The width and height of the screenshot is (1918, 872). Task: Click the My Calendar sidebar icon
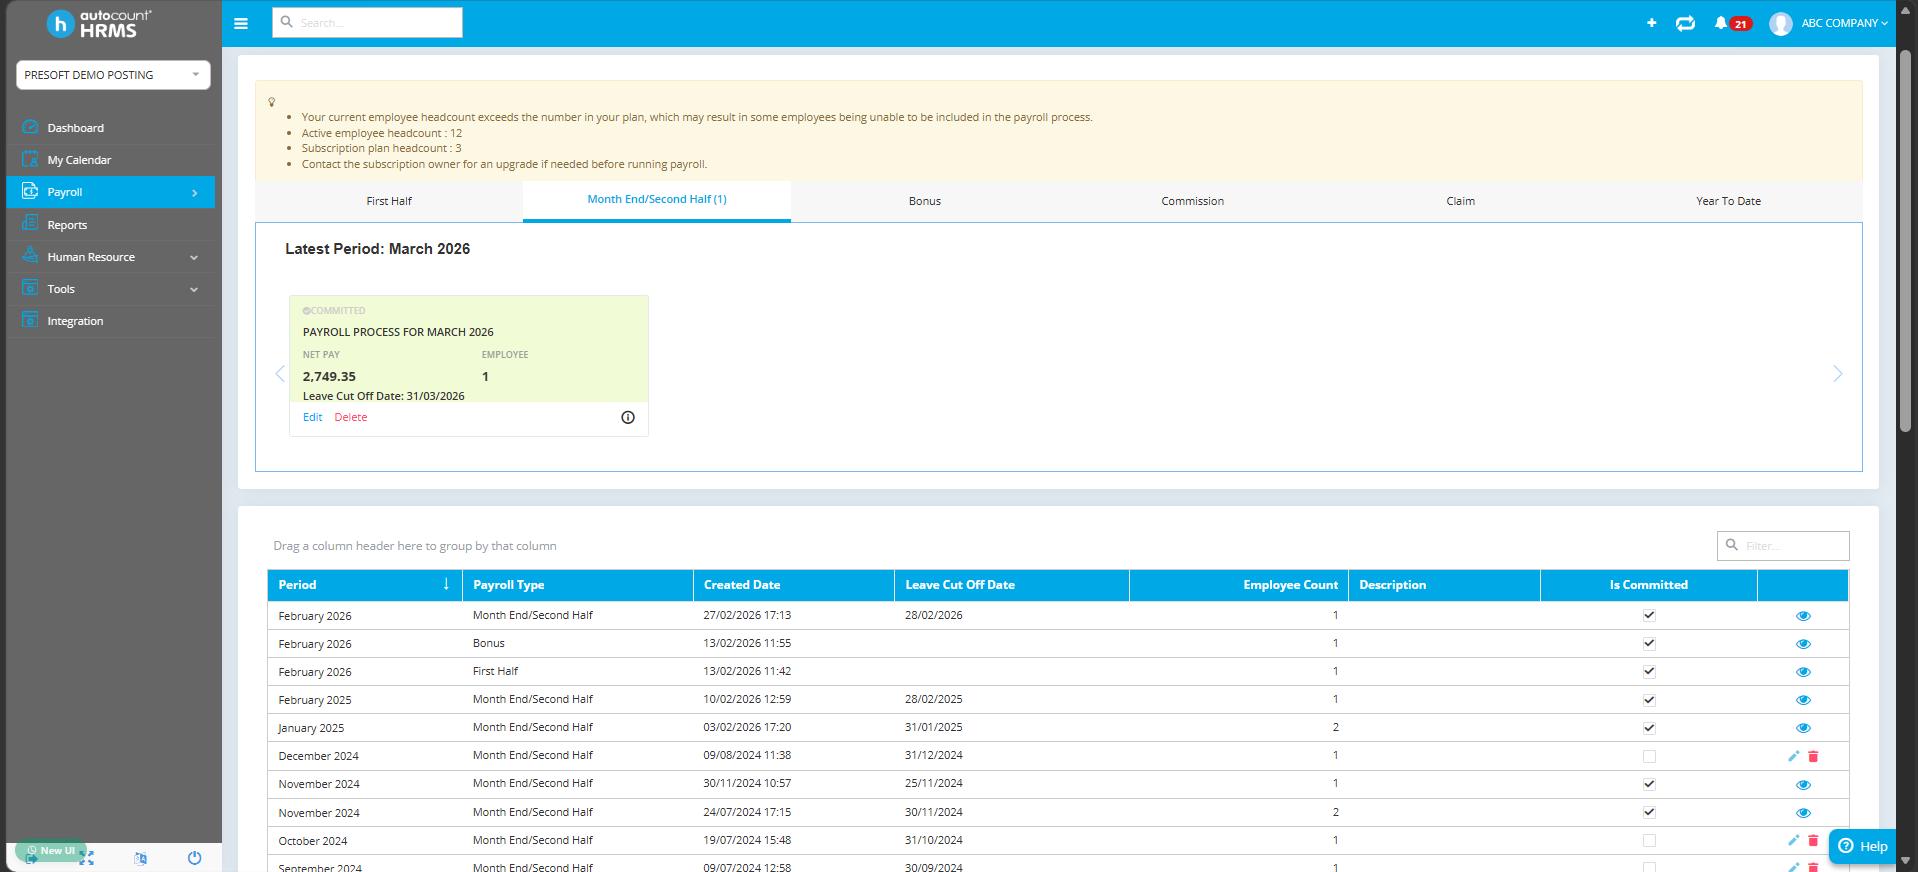pyautogui.click(x=30, y=159)
